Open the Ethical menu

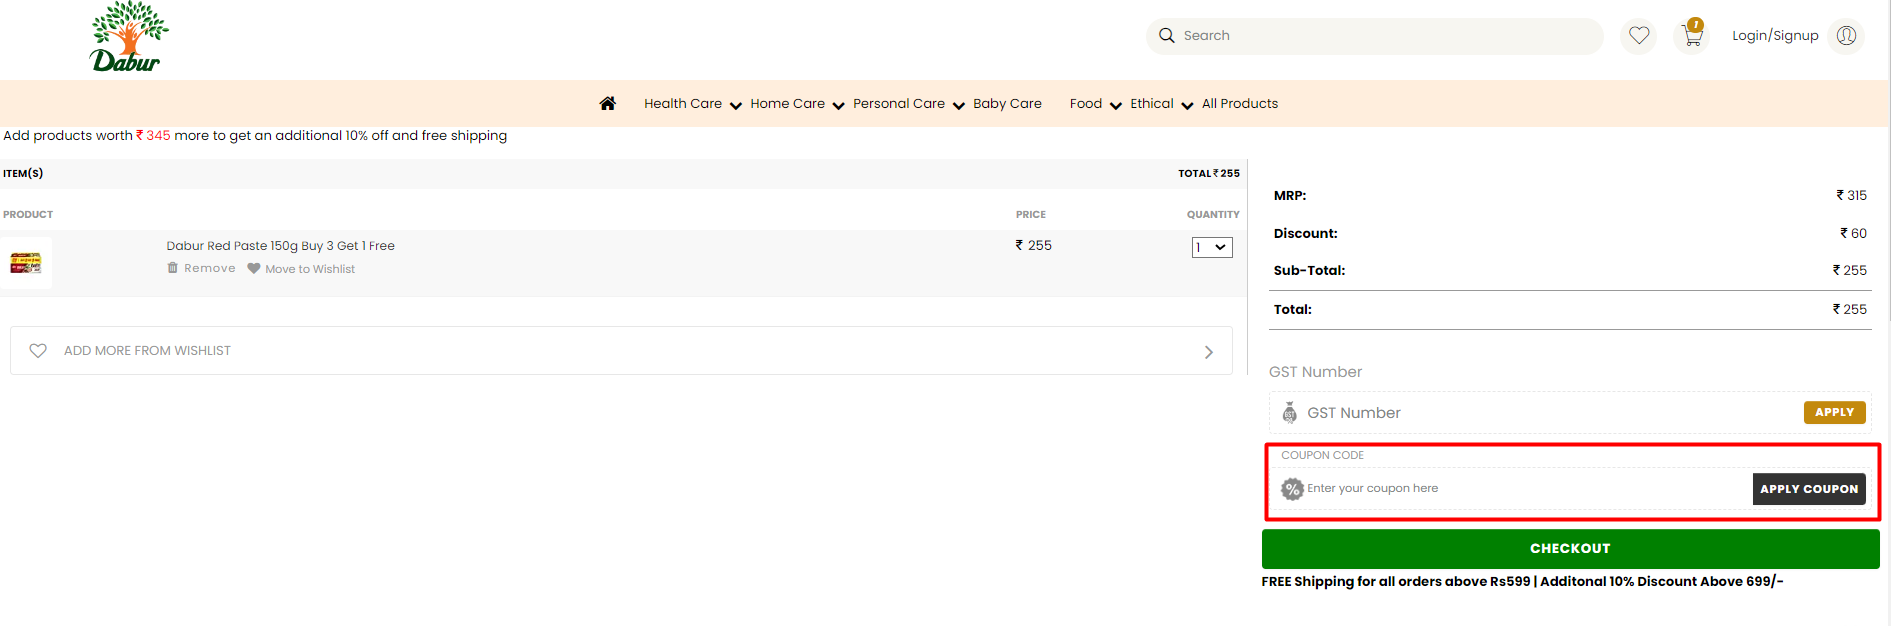click(x=1152, y=104)
